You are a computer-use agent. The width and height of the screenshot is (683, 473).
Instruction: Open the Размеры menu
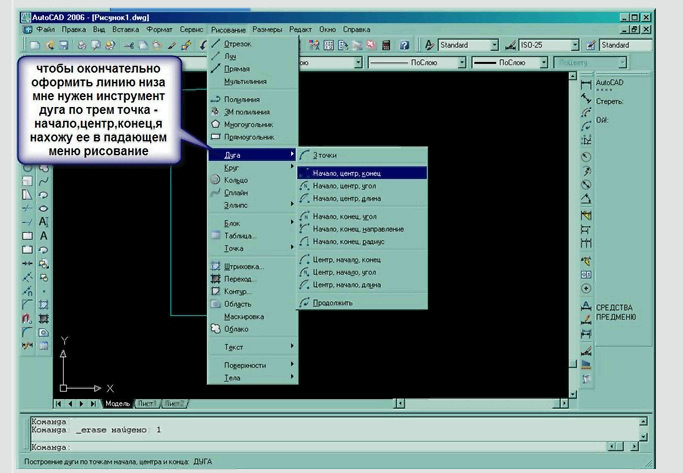pyautogui.click(x=266, y=30)
